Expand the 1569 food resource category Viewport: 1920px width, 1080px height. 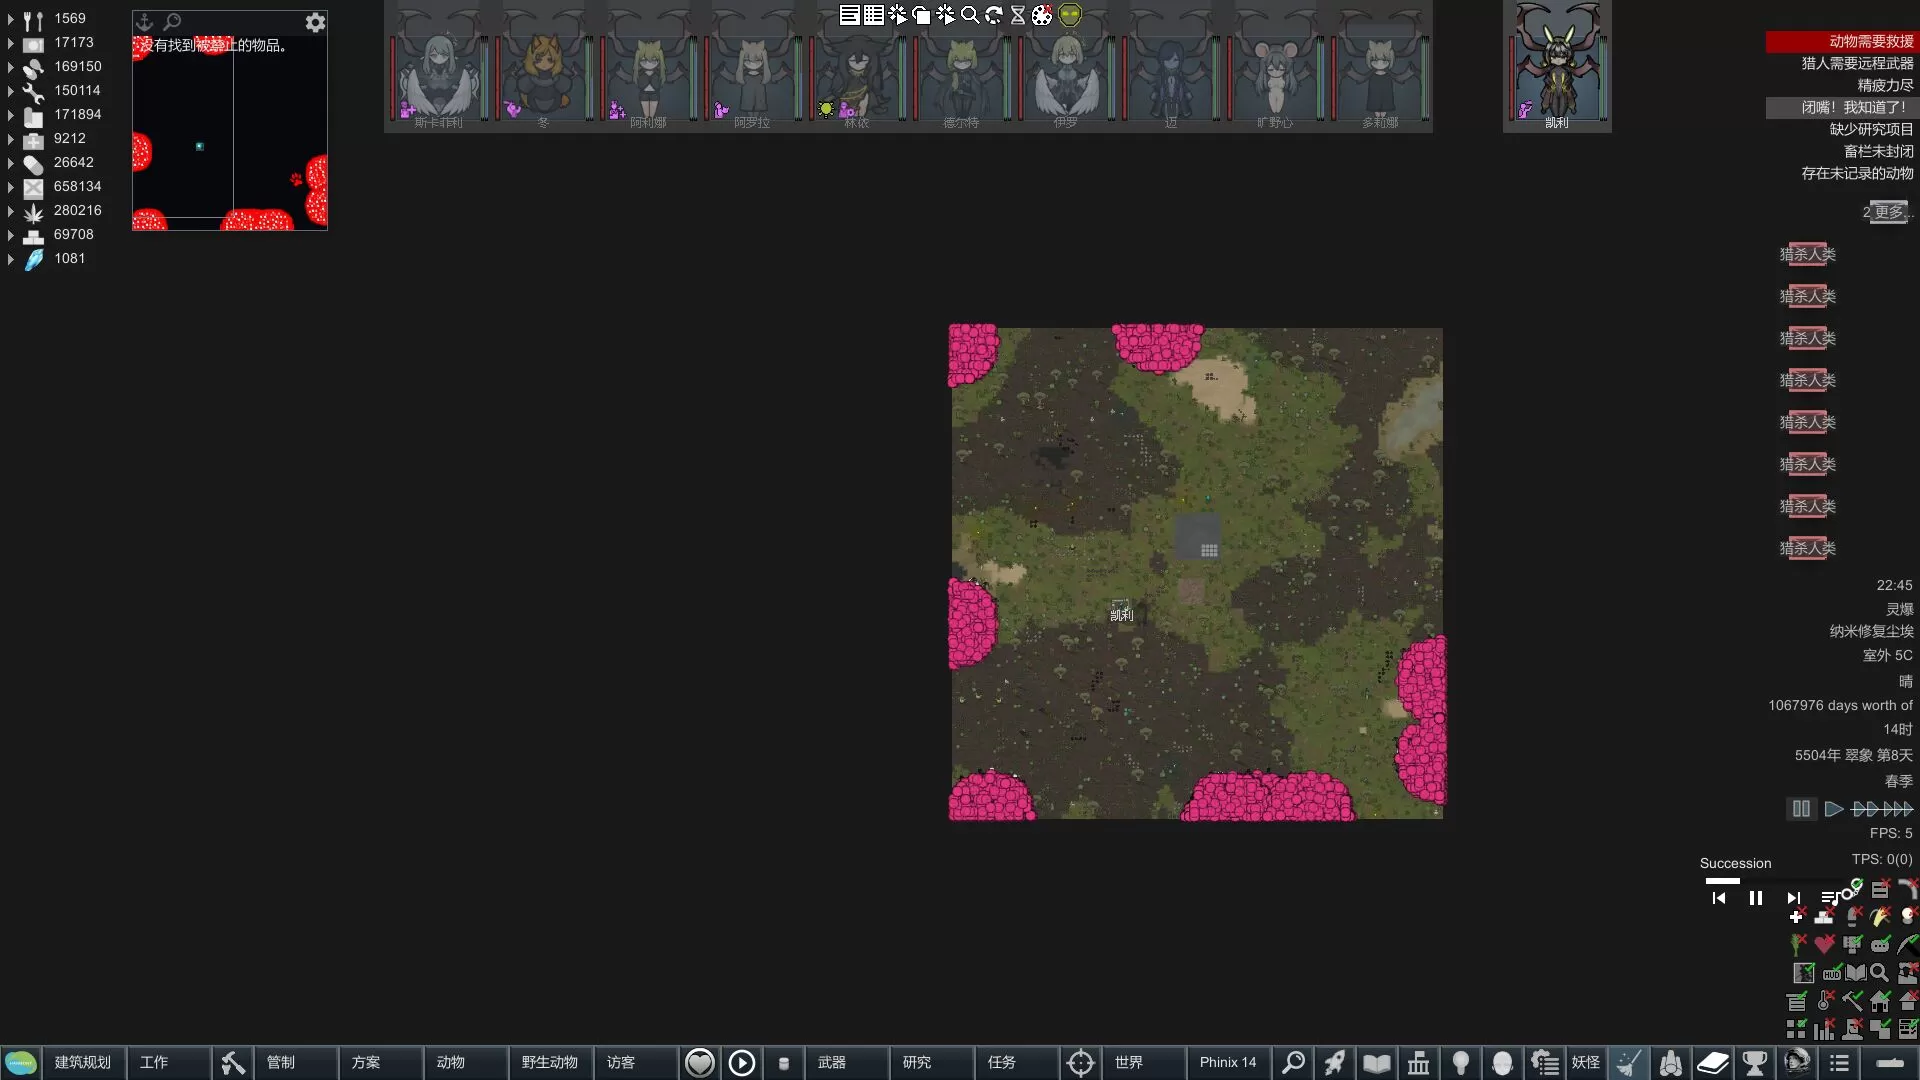click(x=10, y=18)
